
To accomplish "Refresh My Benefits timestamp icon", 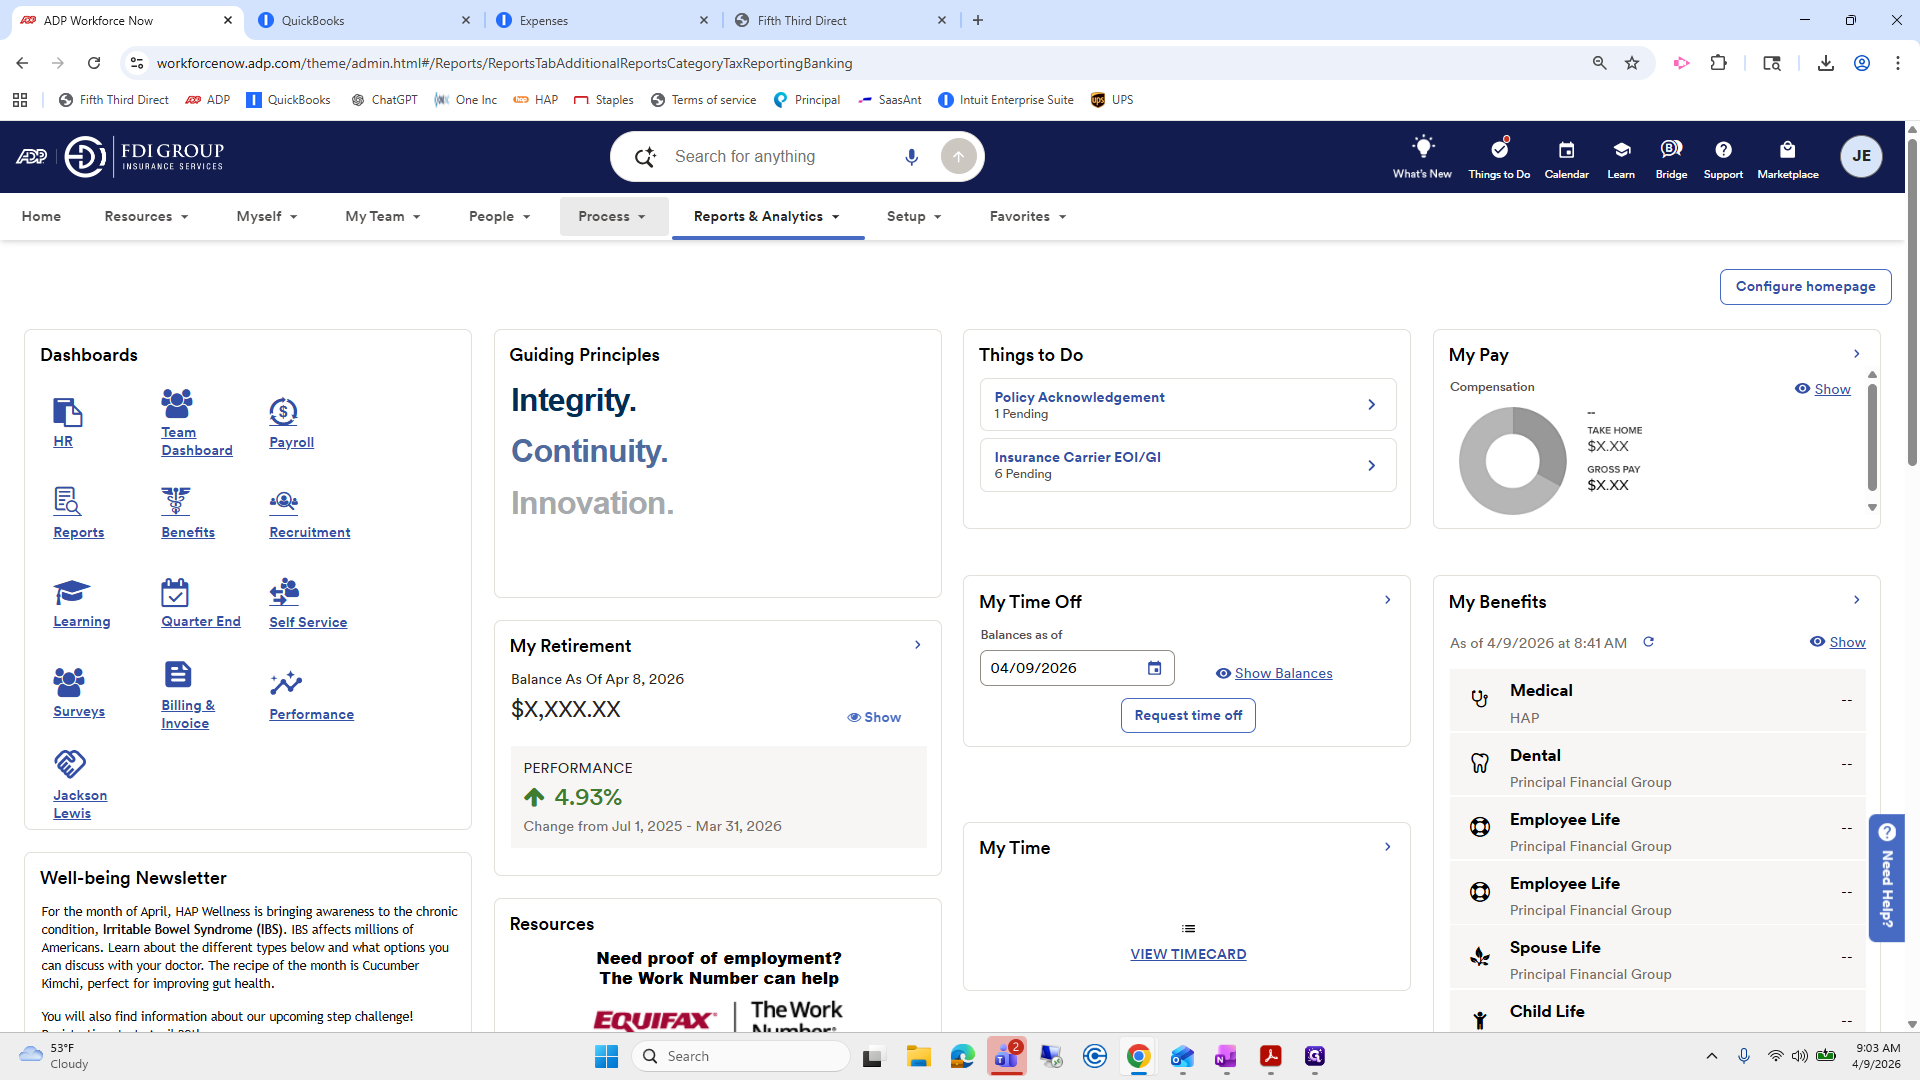I will pos(1648,642).
